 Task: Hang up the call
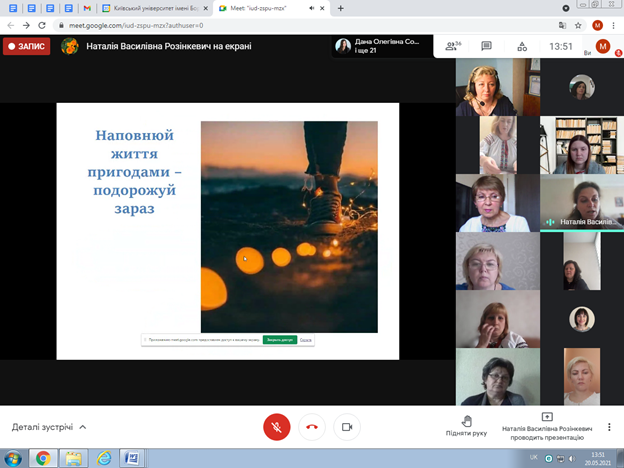(x=312, y=427)
